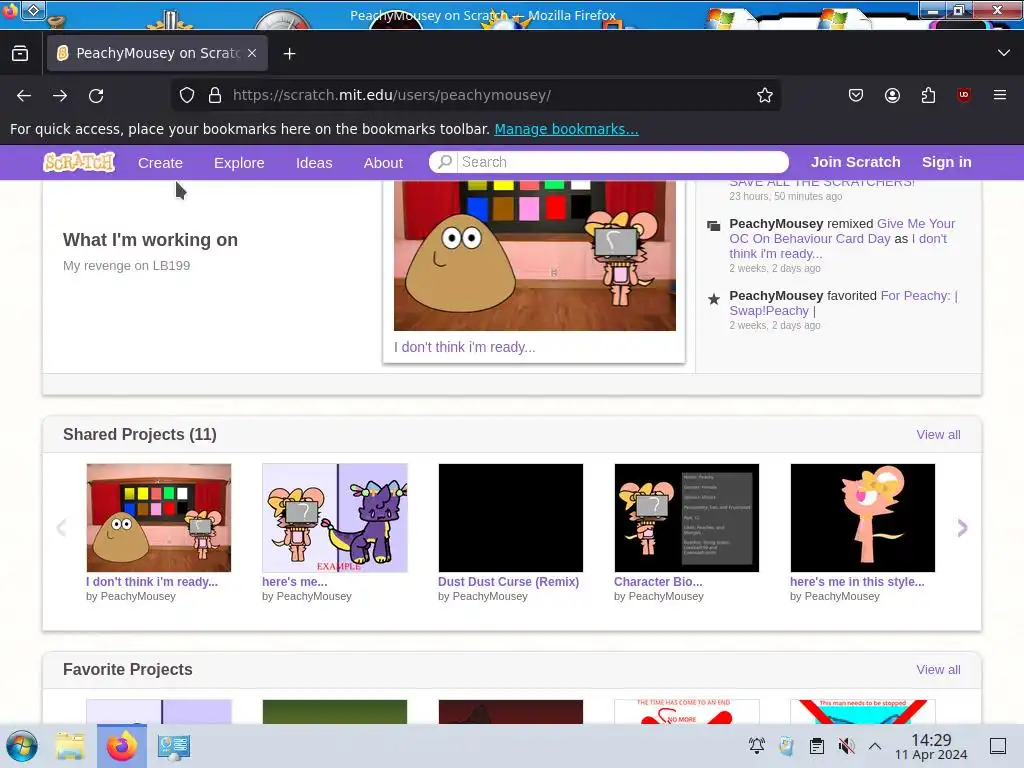Open the Explore menu item
1024x768 pixels.
click(239, 163)
